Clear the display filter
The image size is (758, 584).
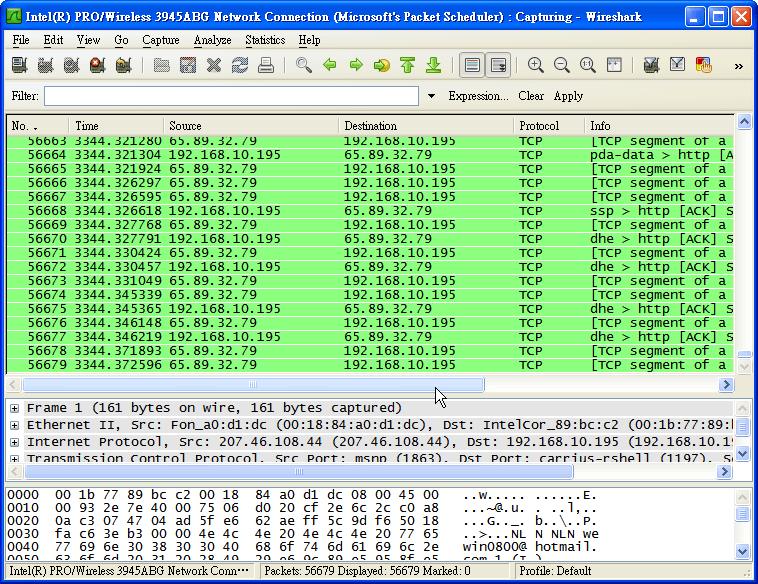531,96
